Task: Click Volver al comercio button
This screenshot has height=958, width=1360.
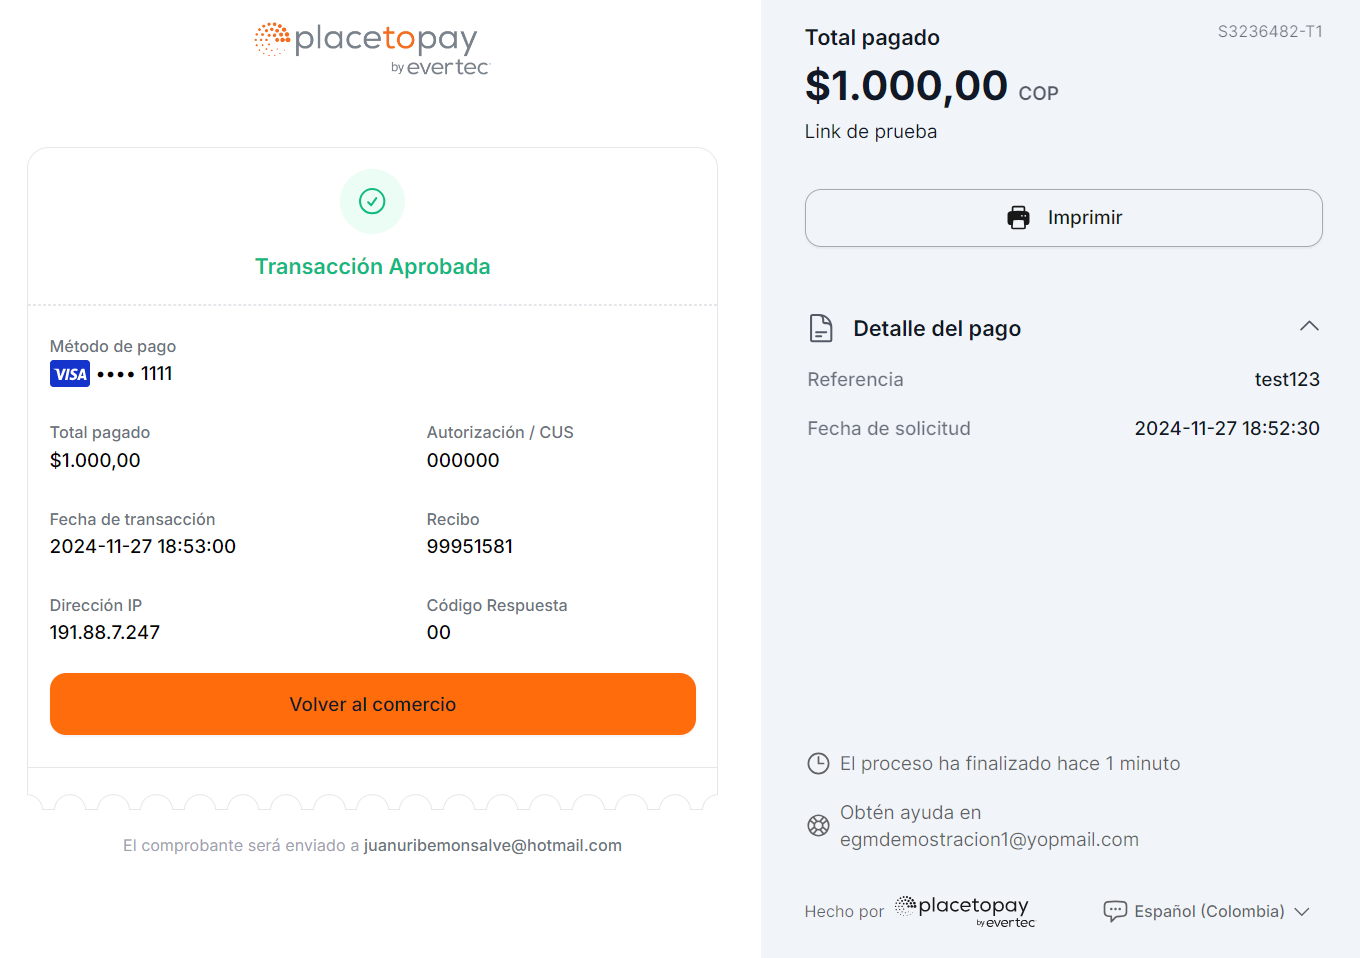Action: point(373,704)
